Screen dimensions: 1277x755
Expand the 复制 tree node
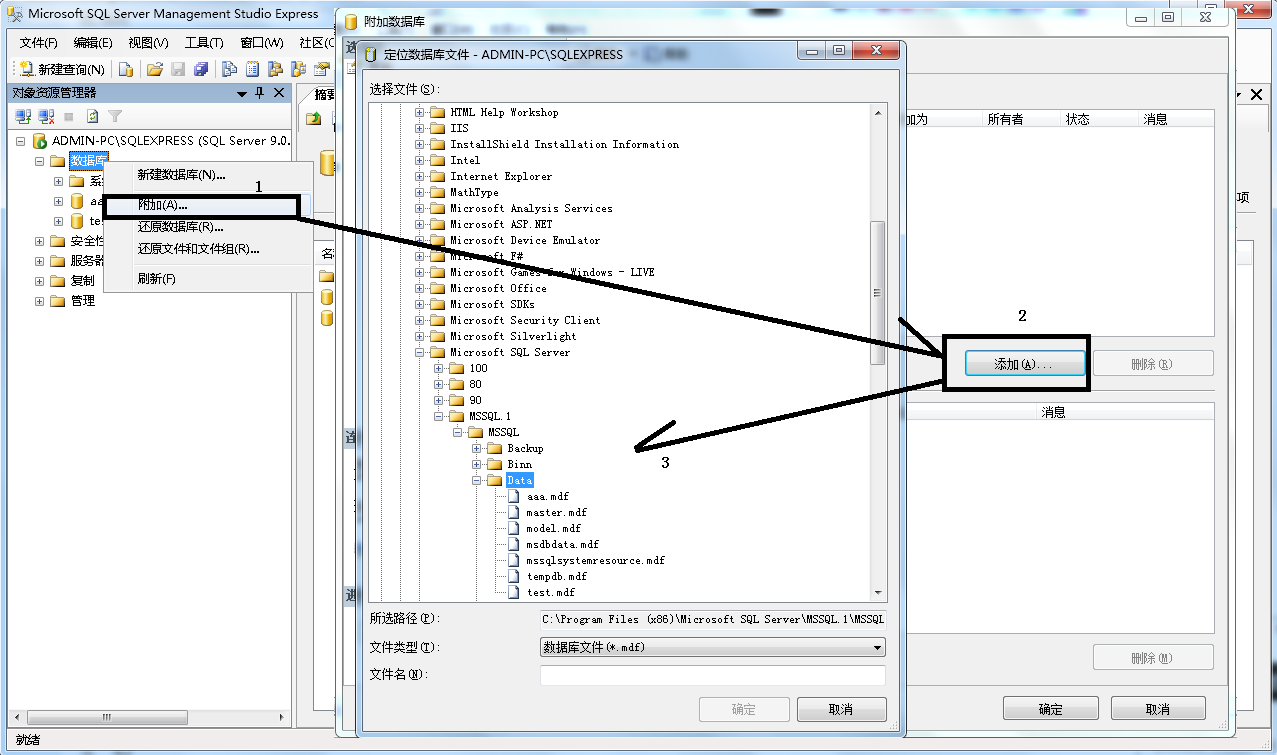click(40, 281)
